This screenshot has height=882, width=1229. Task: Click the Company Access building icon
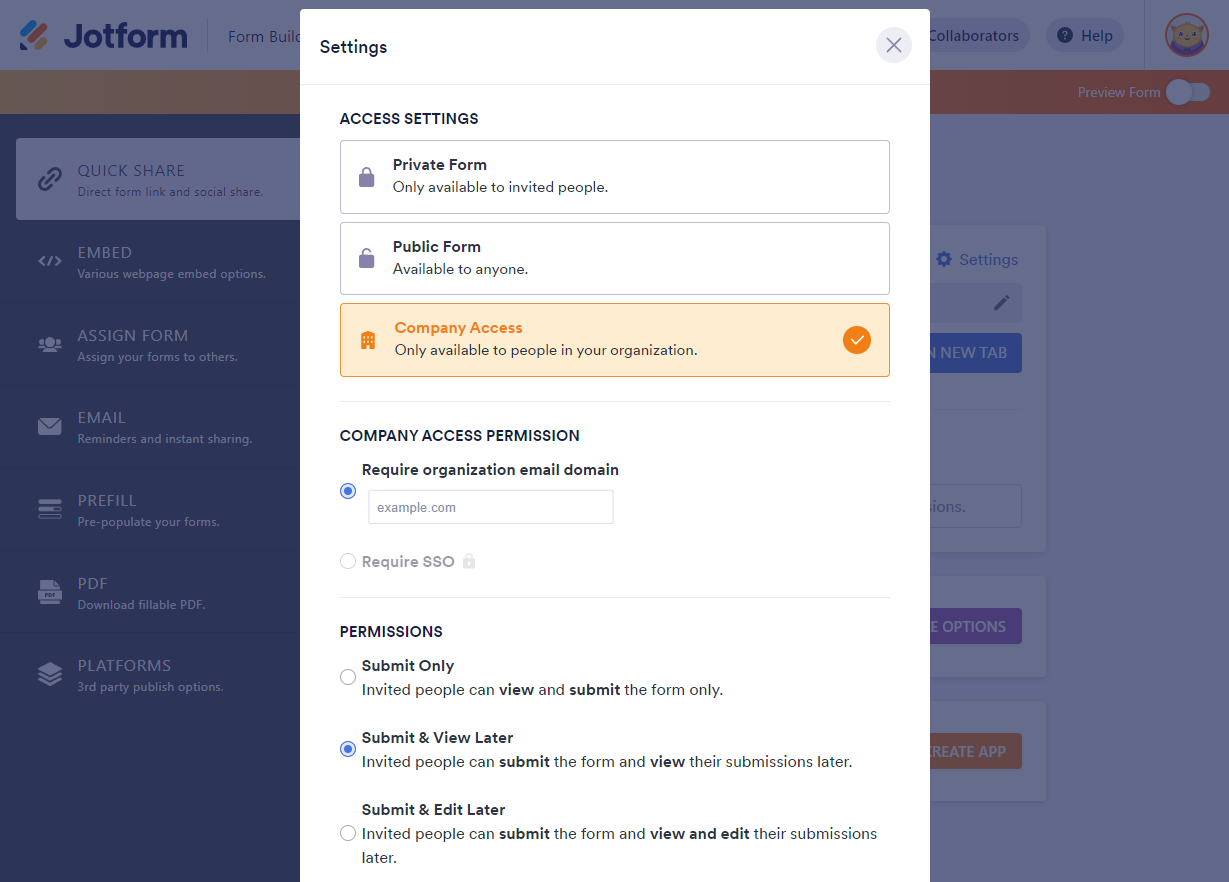368,340
